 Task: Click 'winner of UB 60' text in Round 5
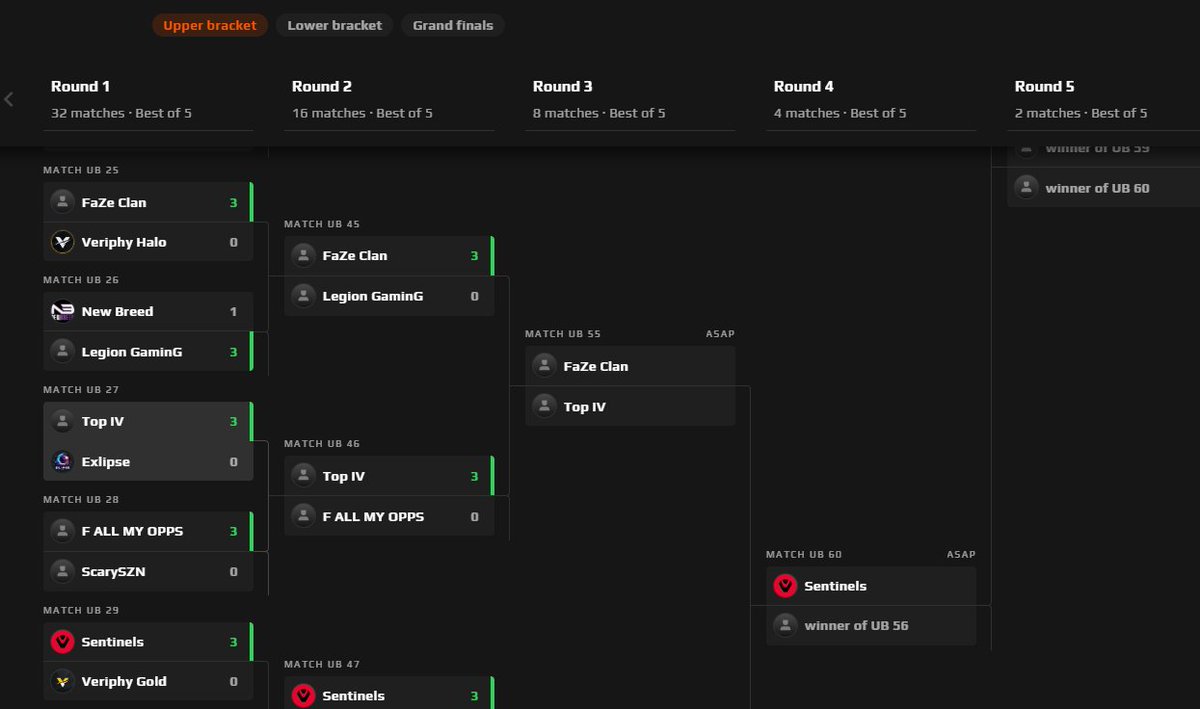pos(1097,187)
